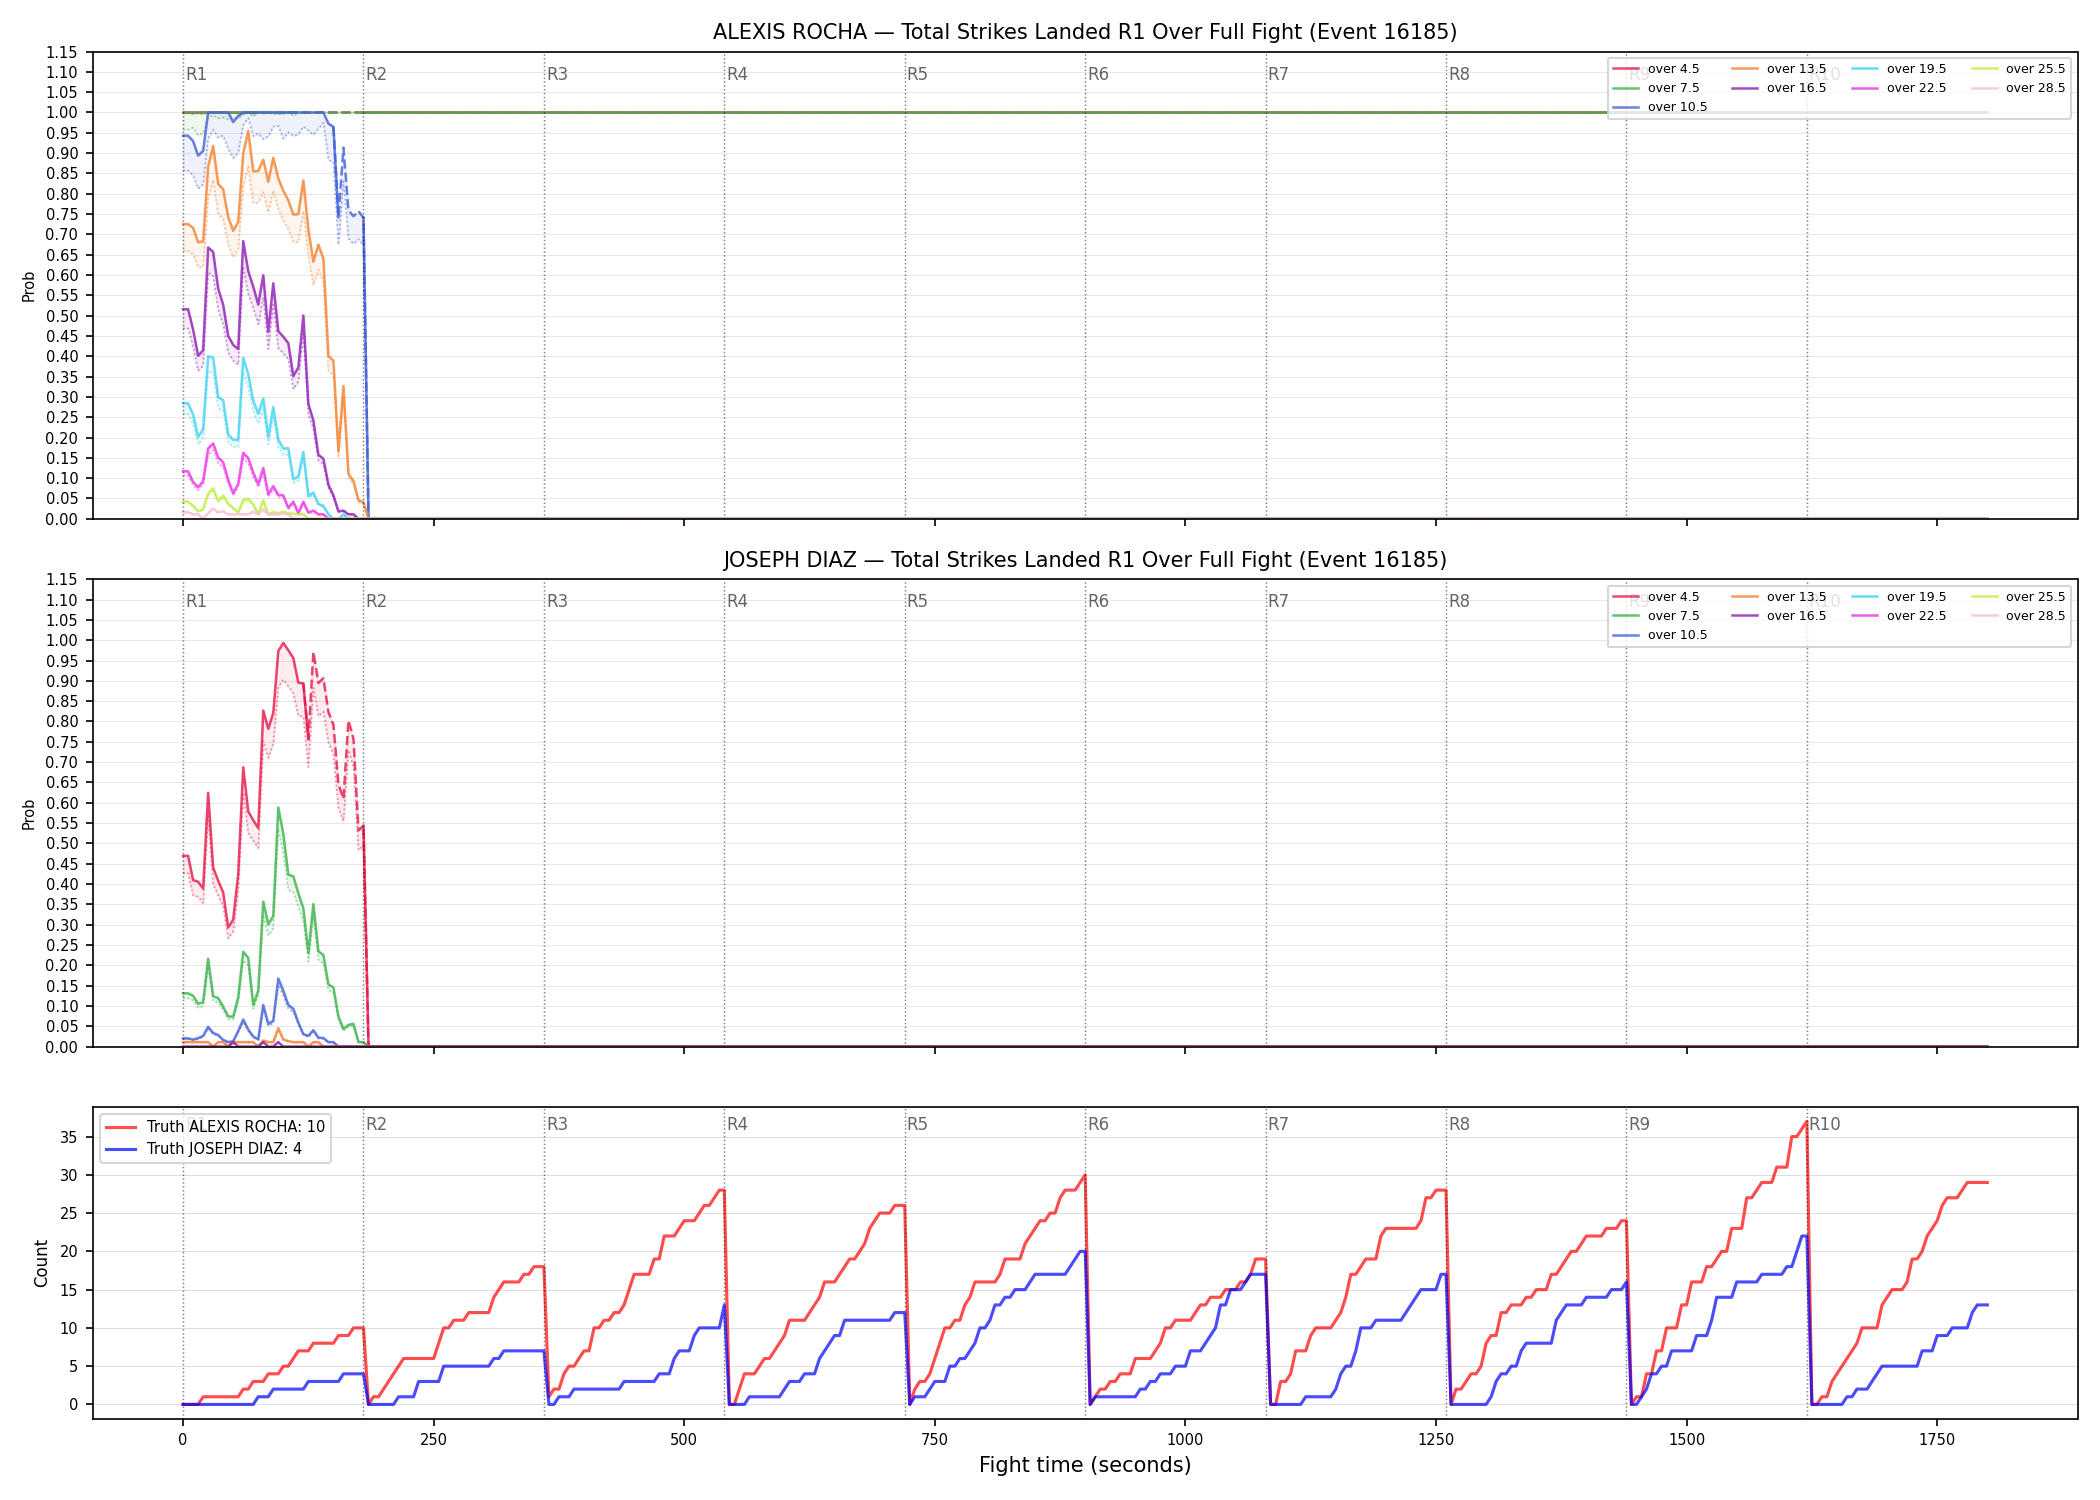The width and height of the screenshot is (2100, 1500).
Task: Click R2 label in the Rocha chart
Action: point(376,74)
